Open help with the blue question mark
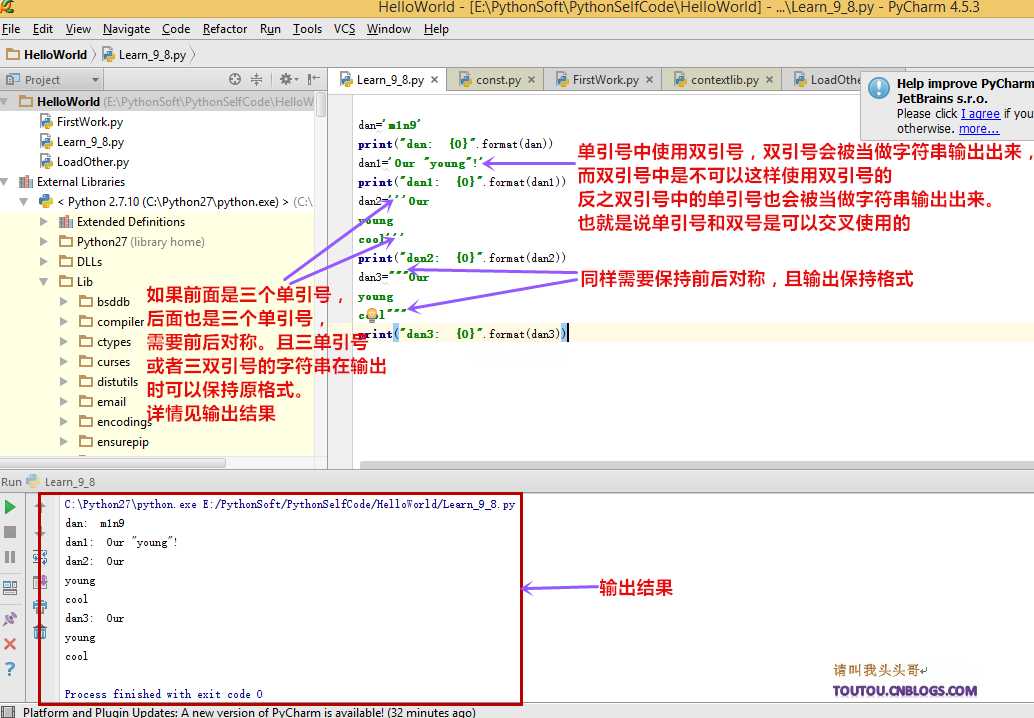Image resolution: width=1034 pixels, height=718 pixels. pos(10,669)
